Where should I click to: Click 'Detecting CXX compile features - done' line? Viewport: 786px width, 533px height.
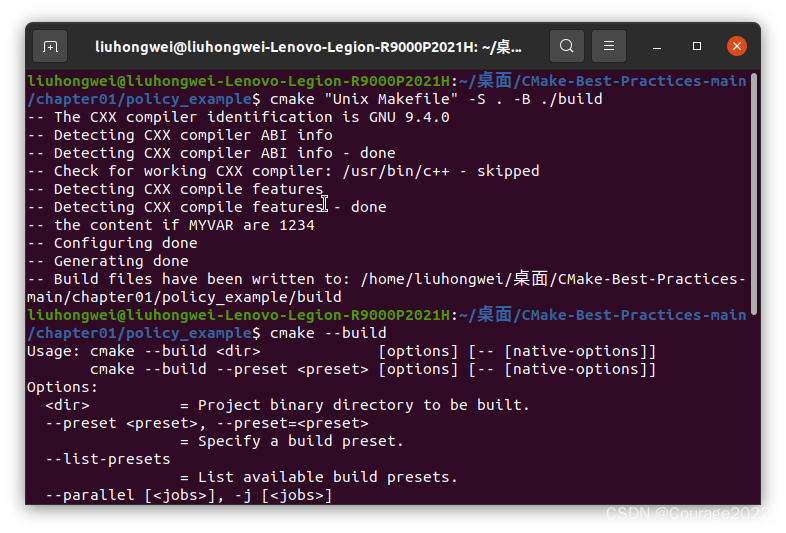(207, 207)
